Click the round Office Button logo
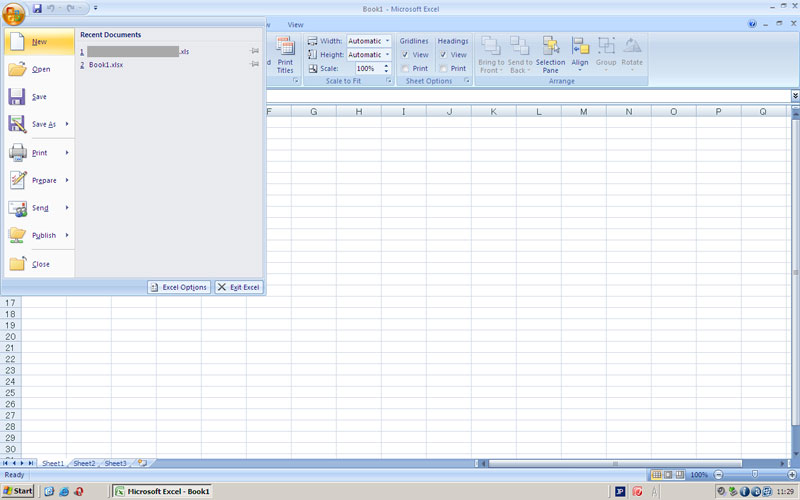The width and height of the screenshot is (800, 500). pyautogui.click(x=14, y=13)
